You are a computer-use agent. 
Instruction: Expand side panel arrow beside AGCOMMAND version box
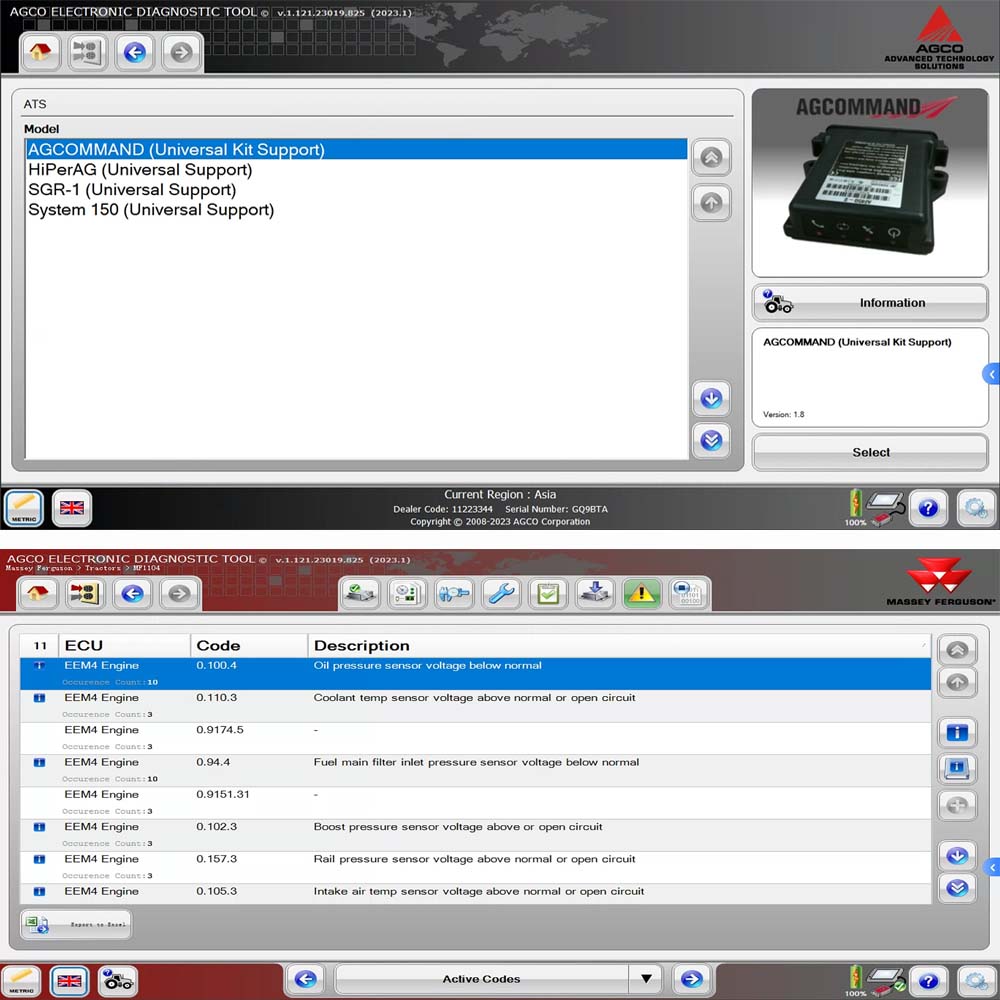point(991,374)
